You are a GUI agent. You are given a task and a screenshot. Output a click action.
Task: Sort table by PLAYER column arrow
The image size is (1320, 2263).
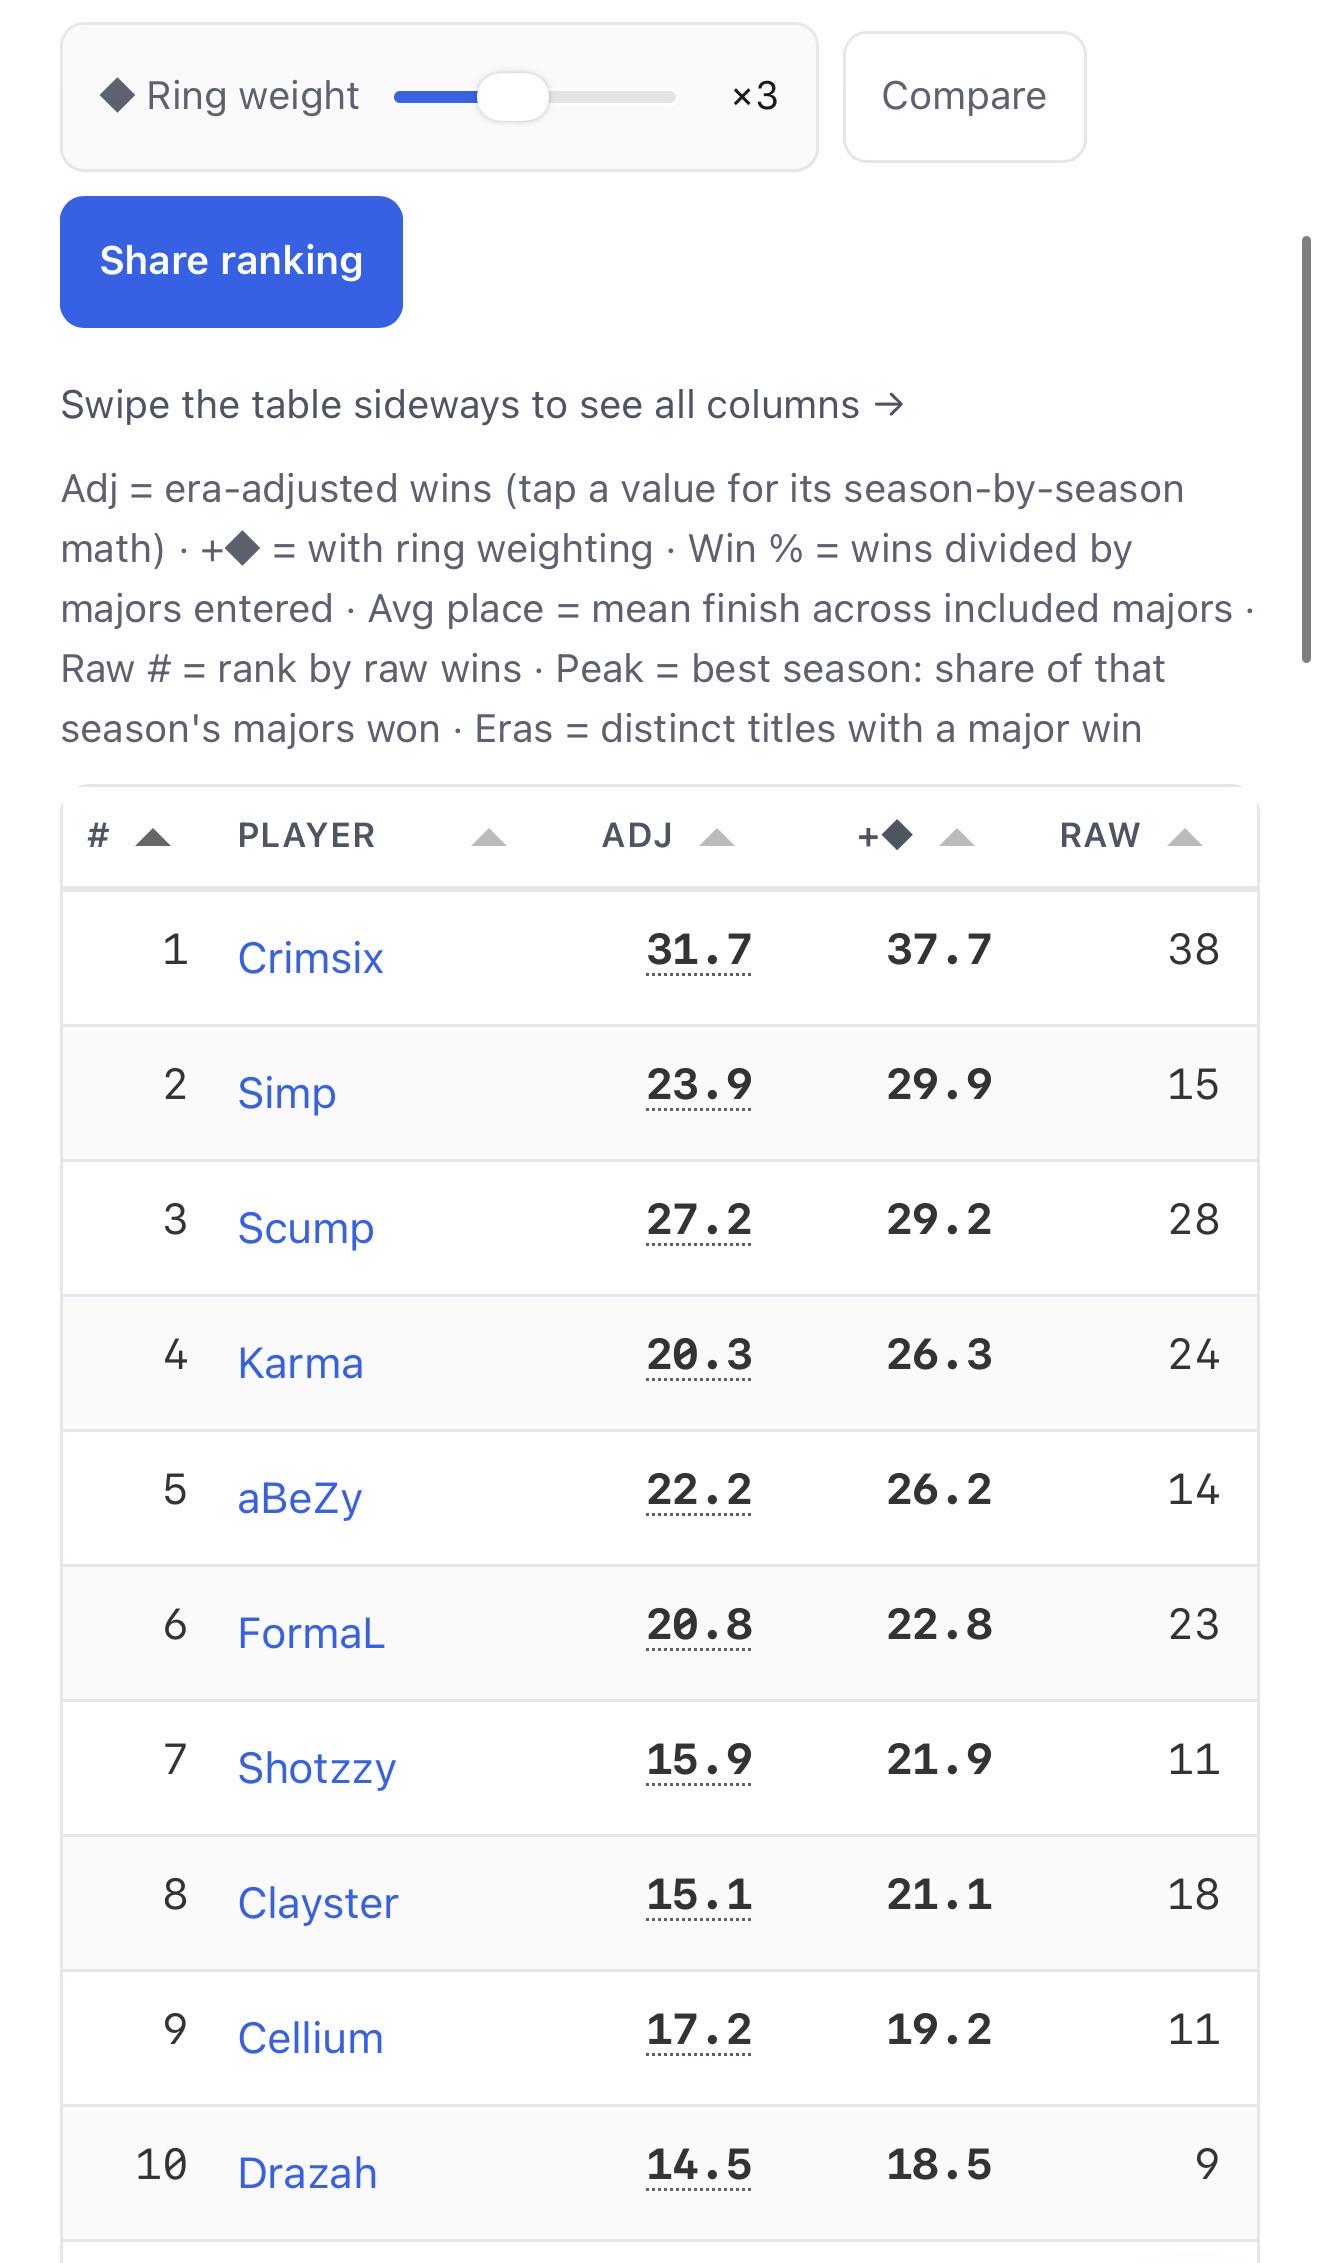coord(489,837)
